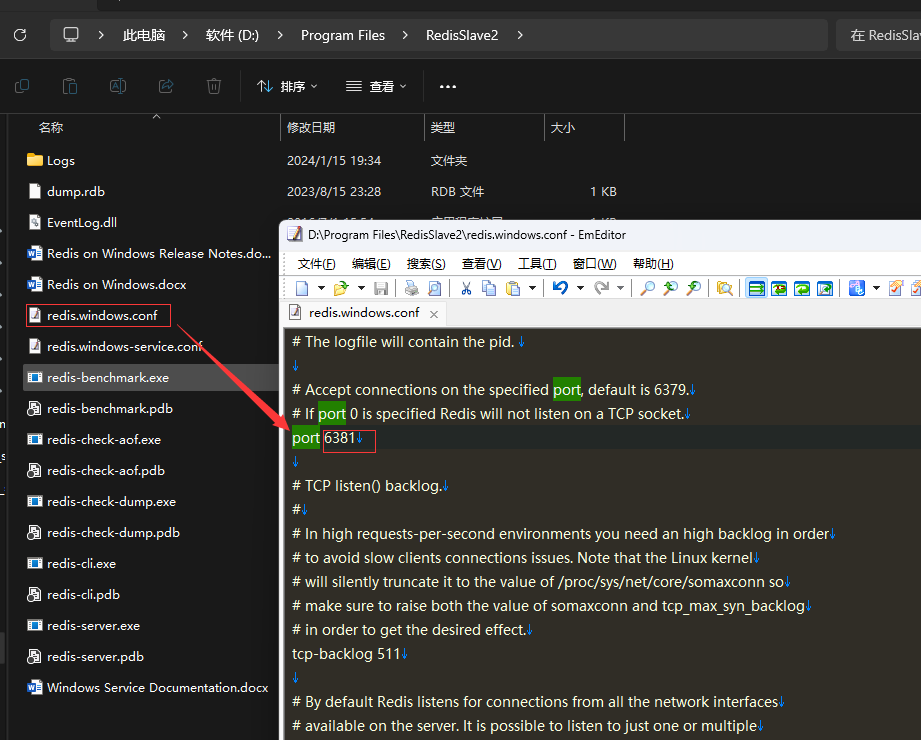
Task: Expand the Undo history dropdown arrow
Action: tap(580, 288)
